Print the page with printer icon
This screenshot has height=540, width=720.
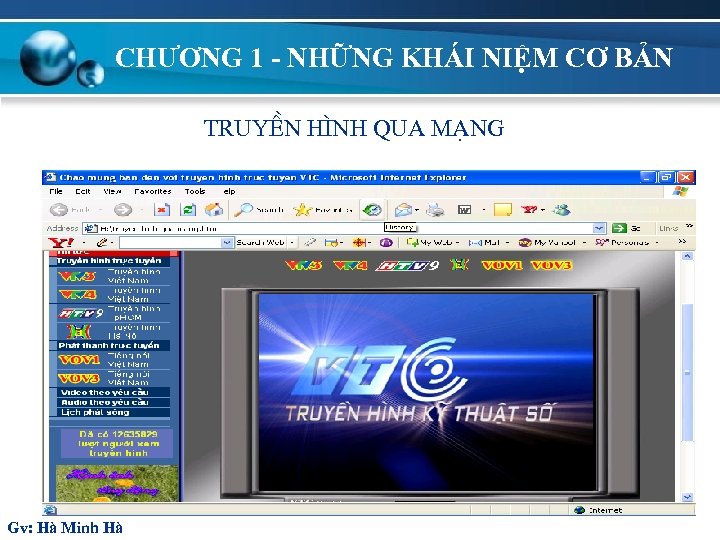click(x=435, y=210)
